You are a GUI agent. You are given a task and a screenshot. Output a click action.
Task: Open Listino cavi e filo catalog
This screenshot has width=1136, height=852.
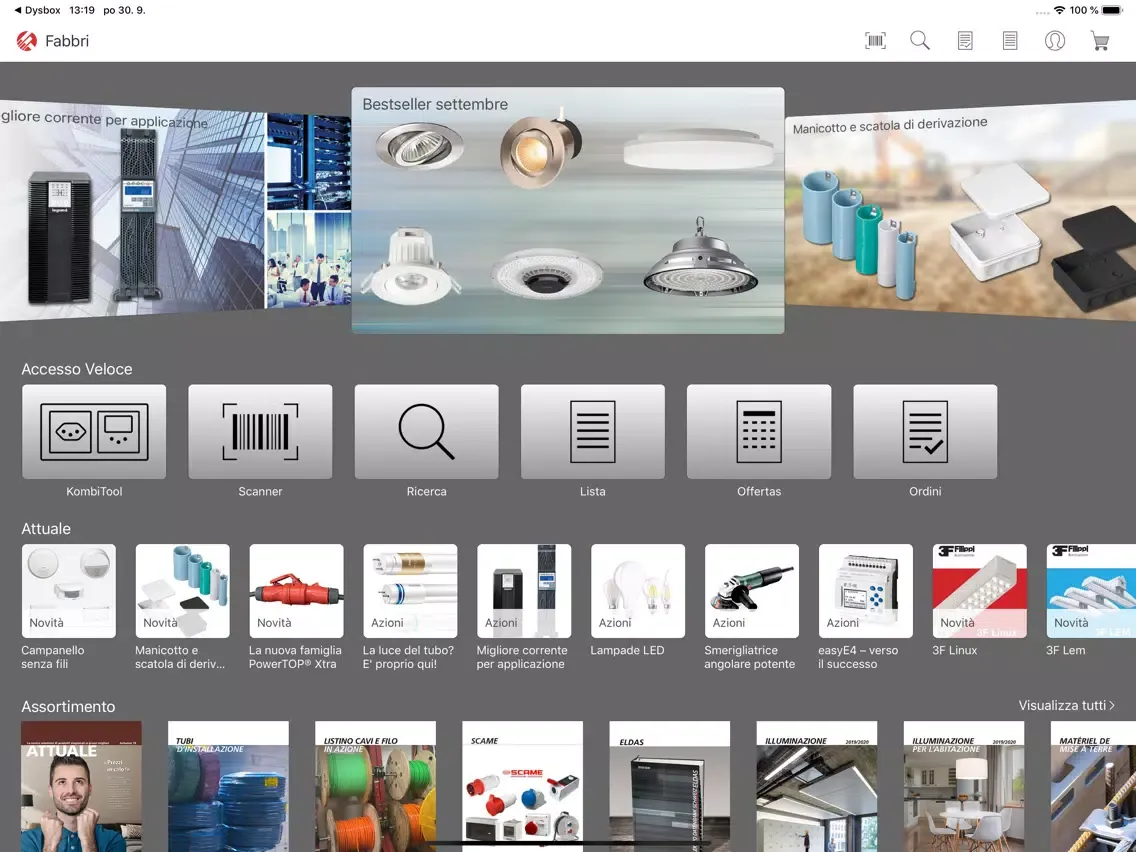pos(375,786)
